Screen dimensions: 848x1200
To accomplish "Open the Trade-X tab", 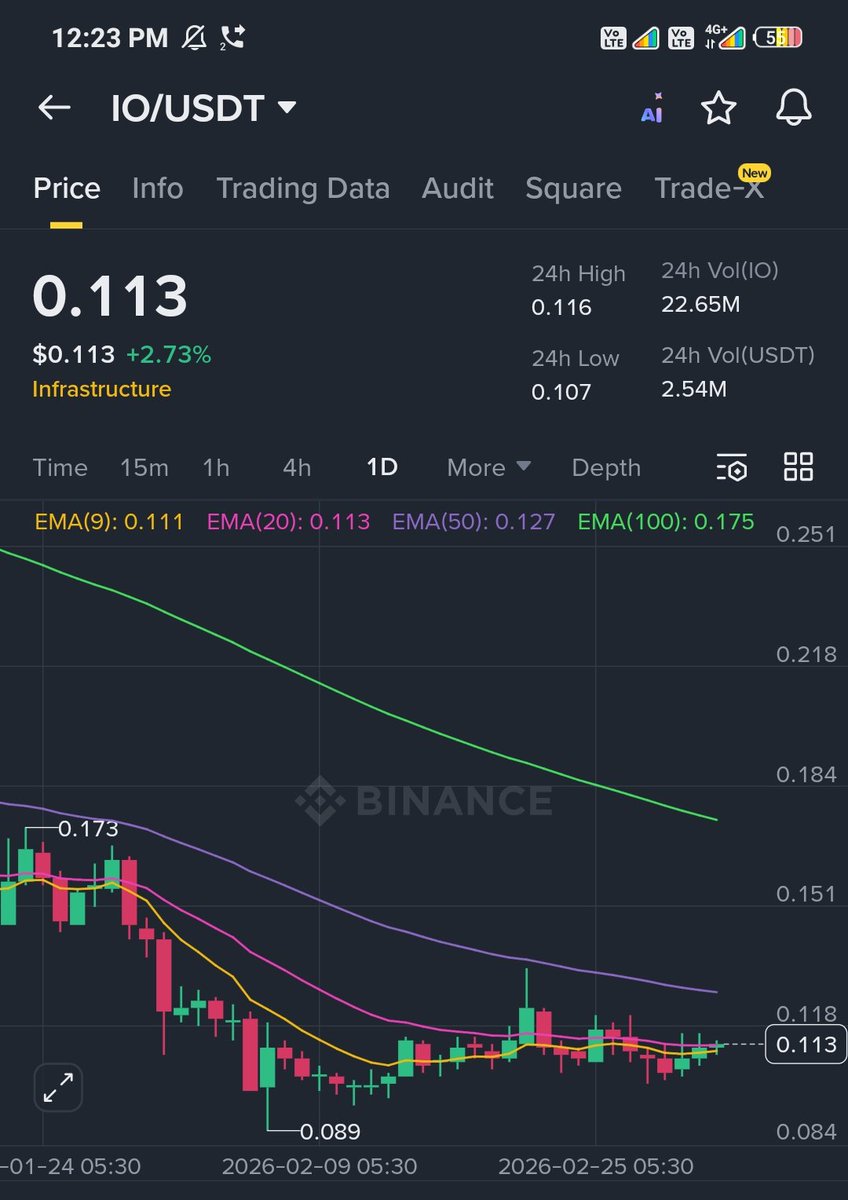I will tap(709, 188).
